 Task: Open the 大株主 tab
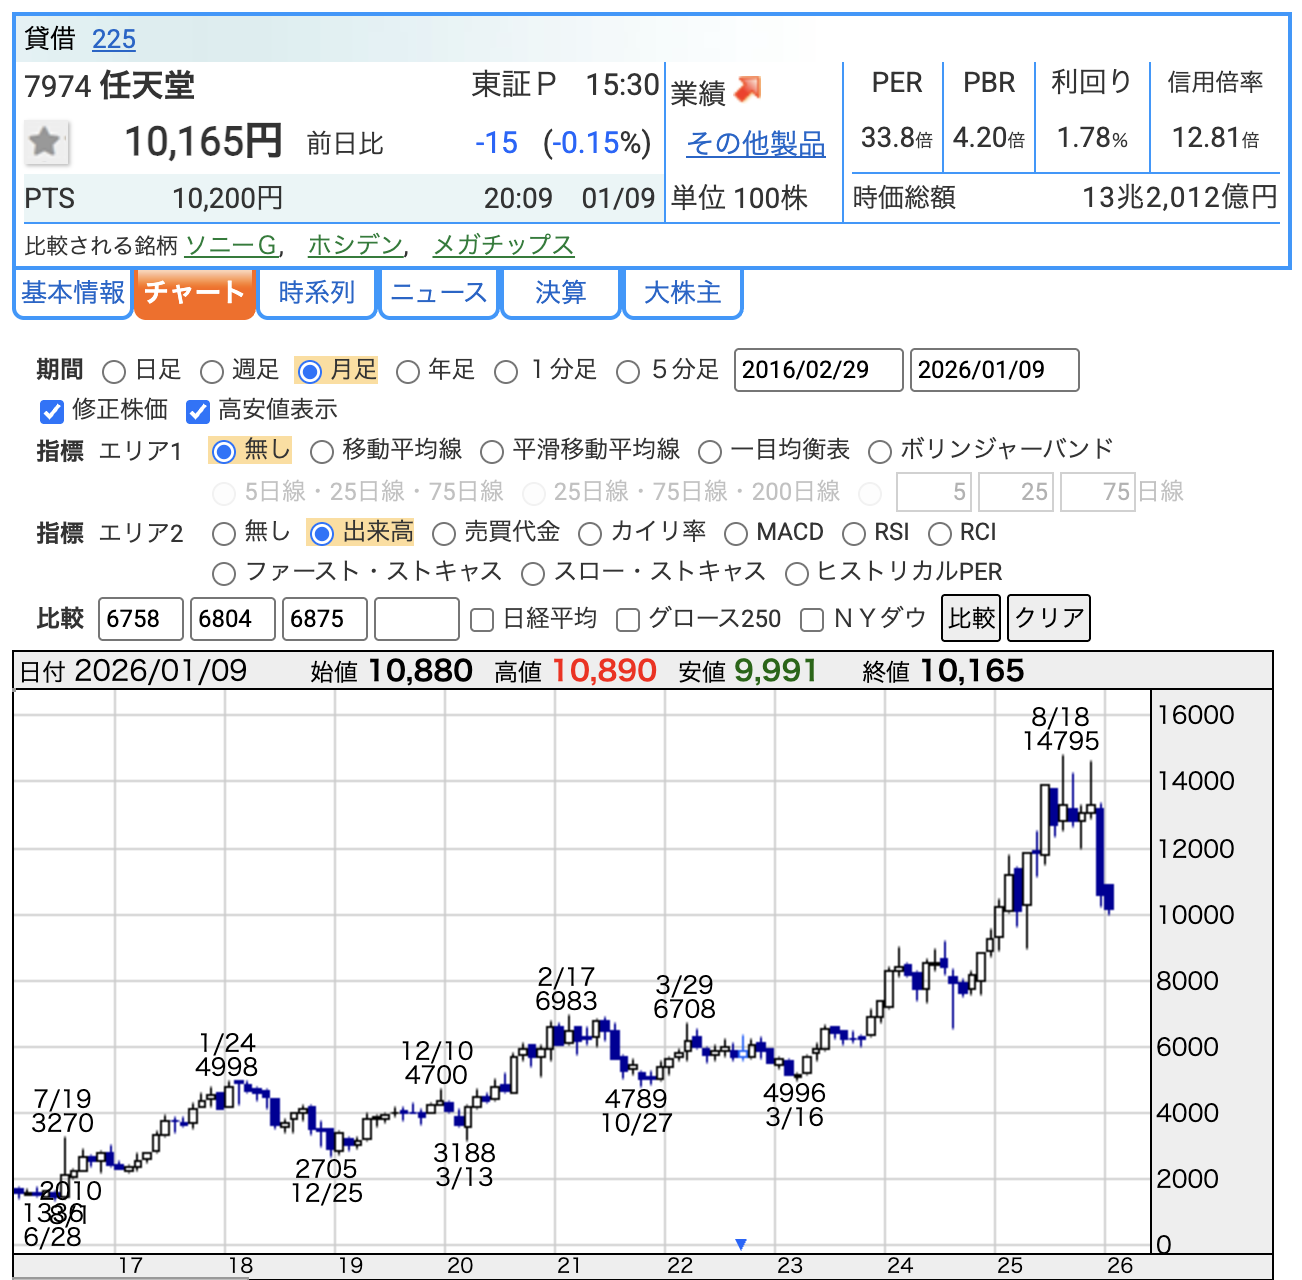682,293
